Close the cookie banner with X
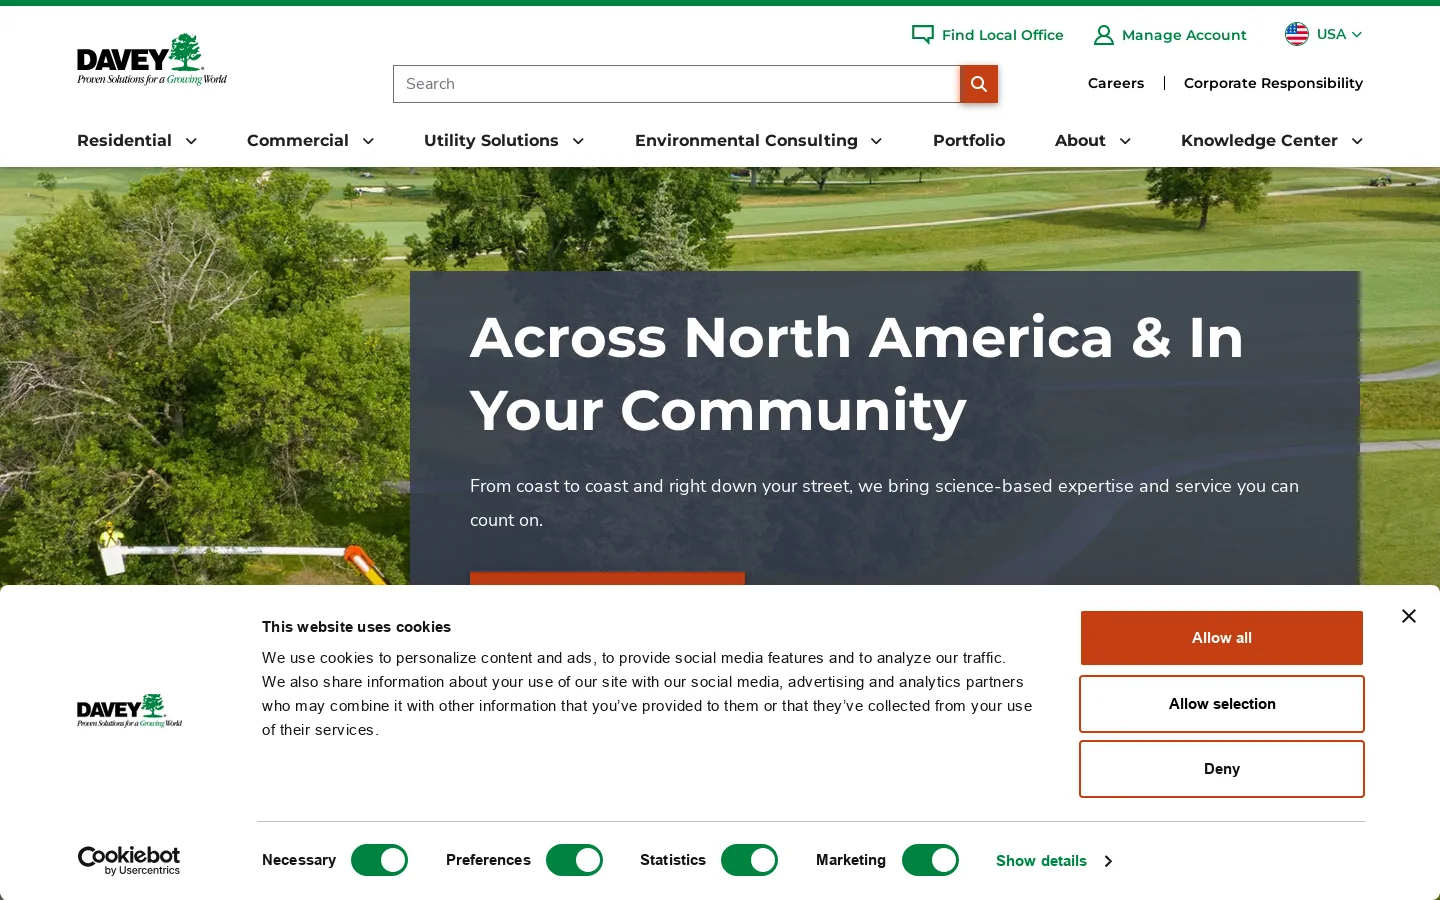This screenshot has height=900, width=1440. coord(1409,616)
